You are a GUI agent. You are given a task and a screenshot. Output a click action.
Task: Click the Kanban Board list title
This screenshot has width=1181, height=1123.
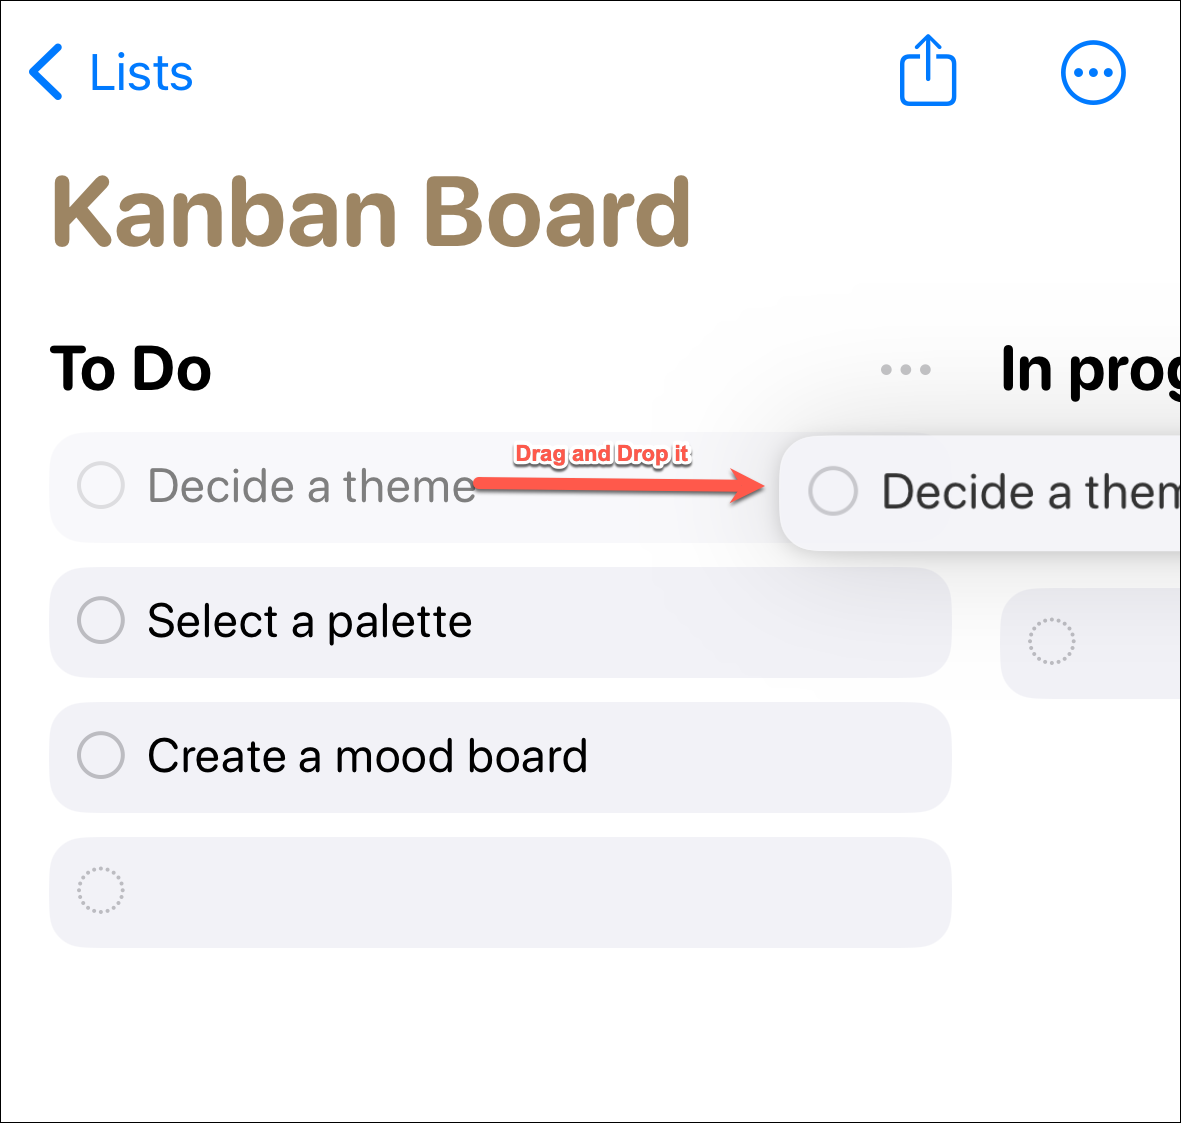[x=371, y=212]
